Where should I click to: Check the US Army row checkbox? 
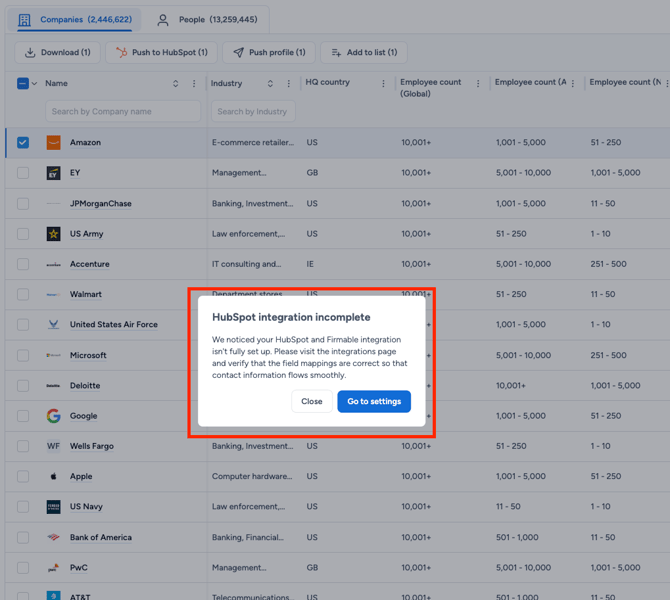[23, 234]
